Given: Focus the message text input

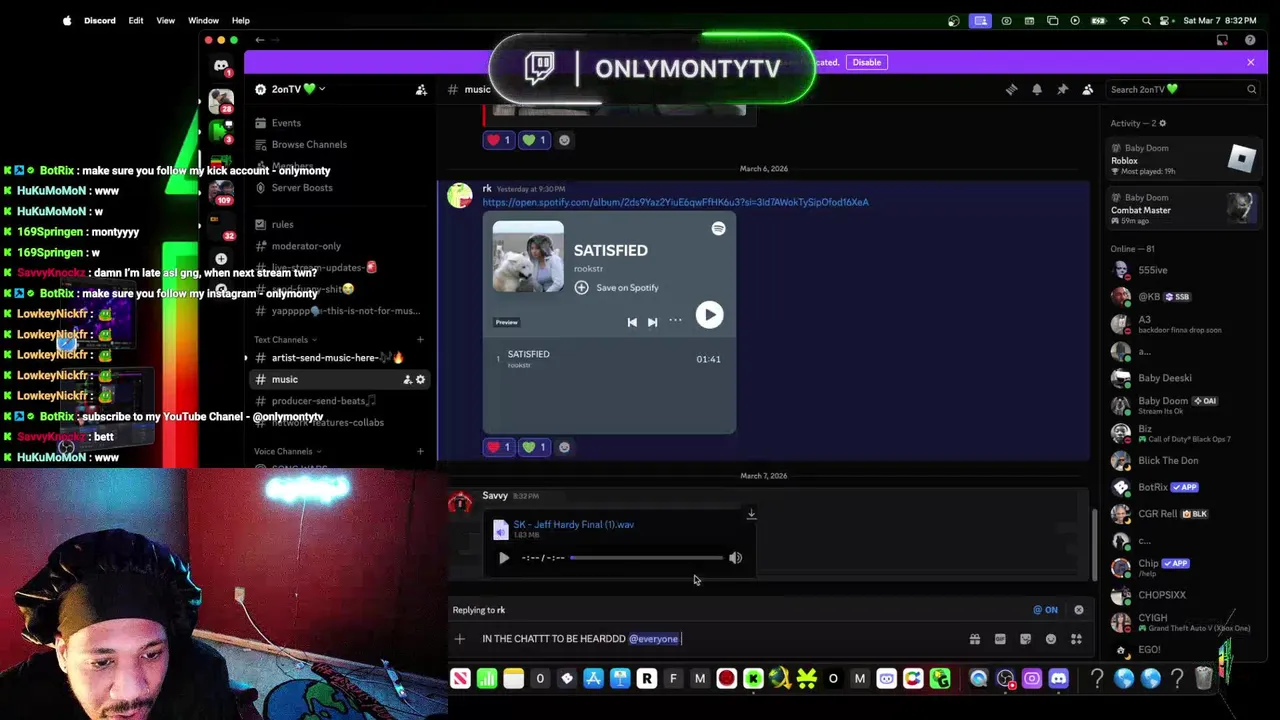Looking at the screenshot, I should click(720, 639).
